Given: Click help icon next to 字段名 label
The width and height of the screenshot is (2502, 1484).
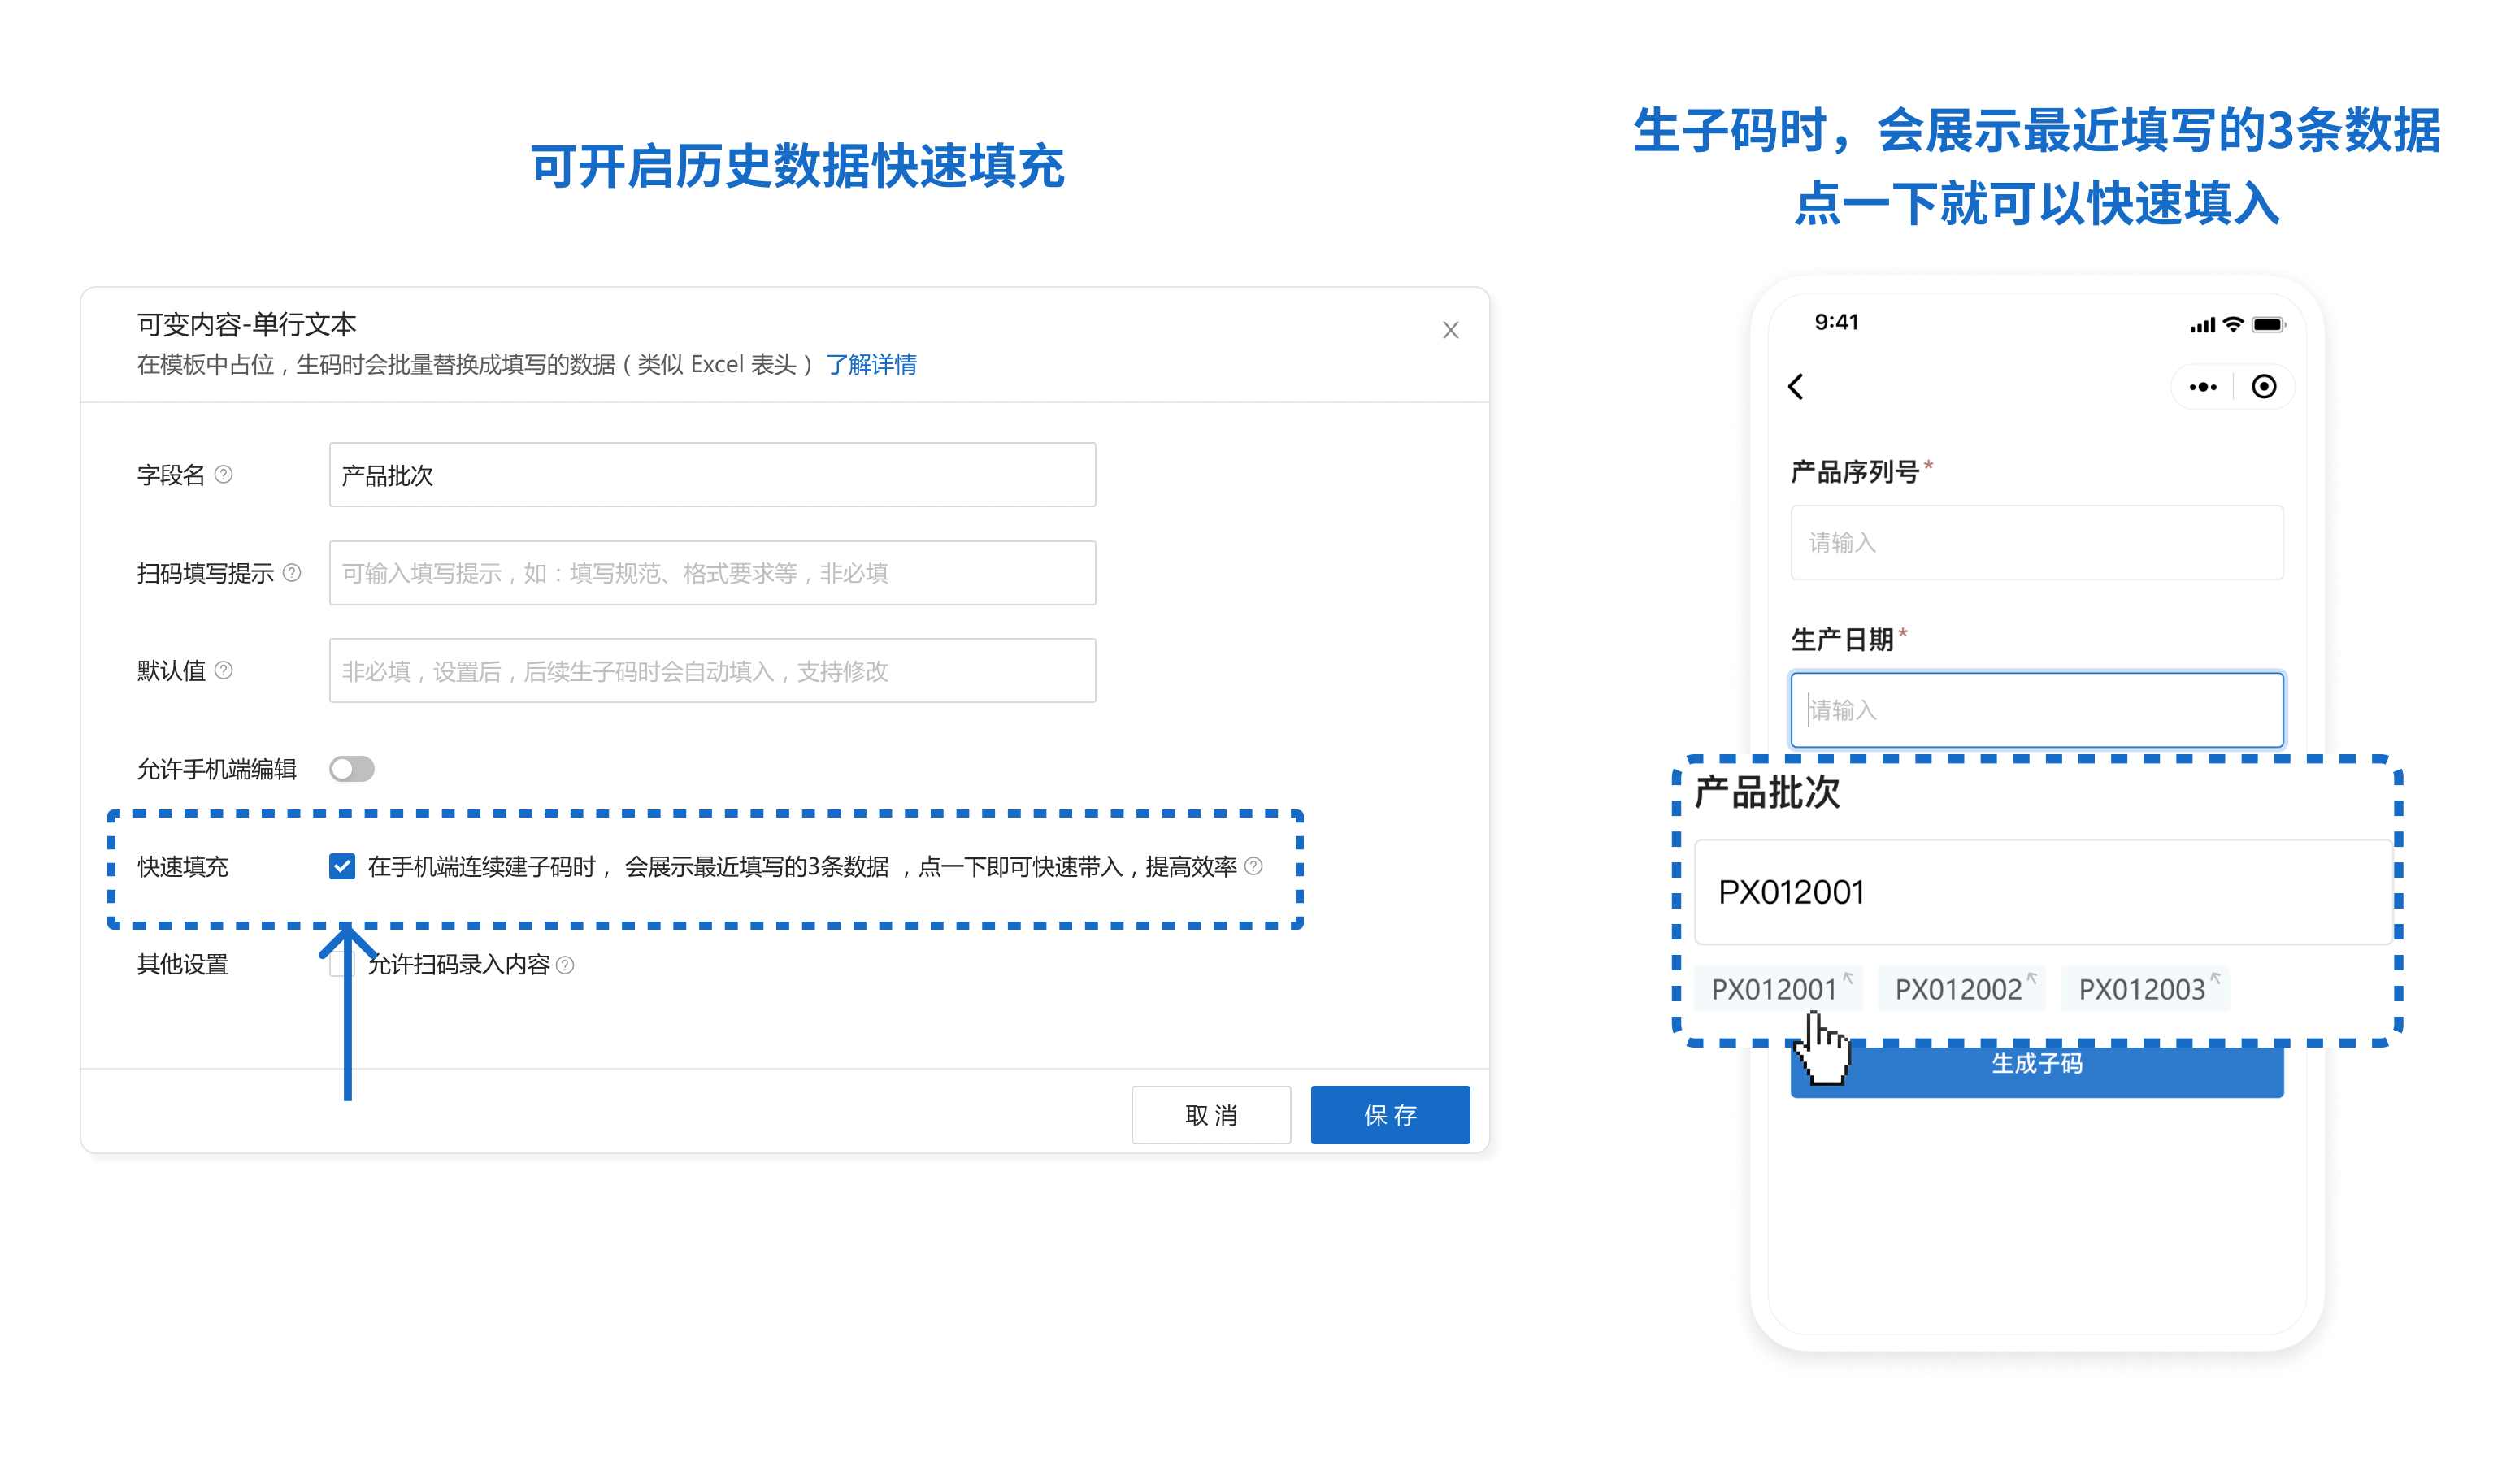Looking at the screenshot, I should (x=224, y=474).
